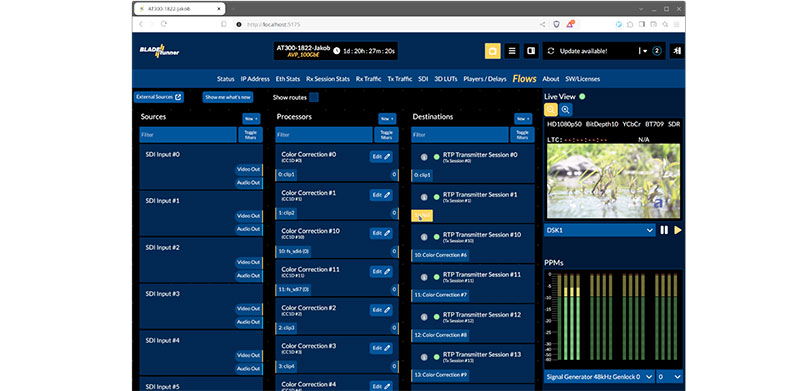Switch to the Rx Session Stats tab
Viewport: 800px width, 391px height.
coord(328,79)
